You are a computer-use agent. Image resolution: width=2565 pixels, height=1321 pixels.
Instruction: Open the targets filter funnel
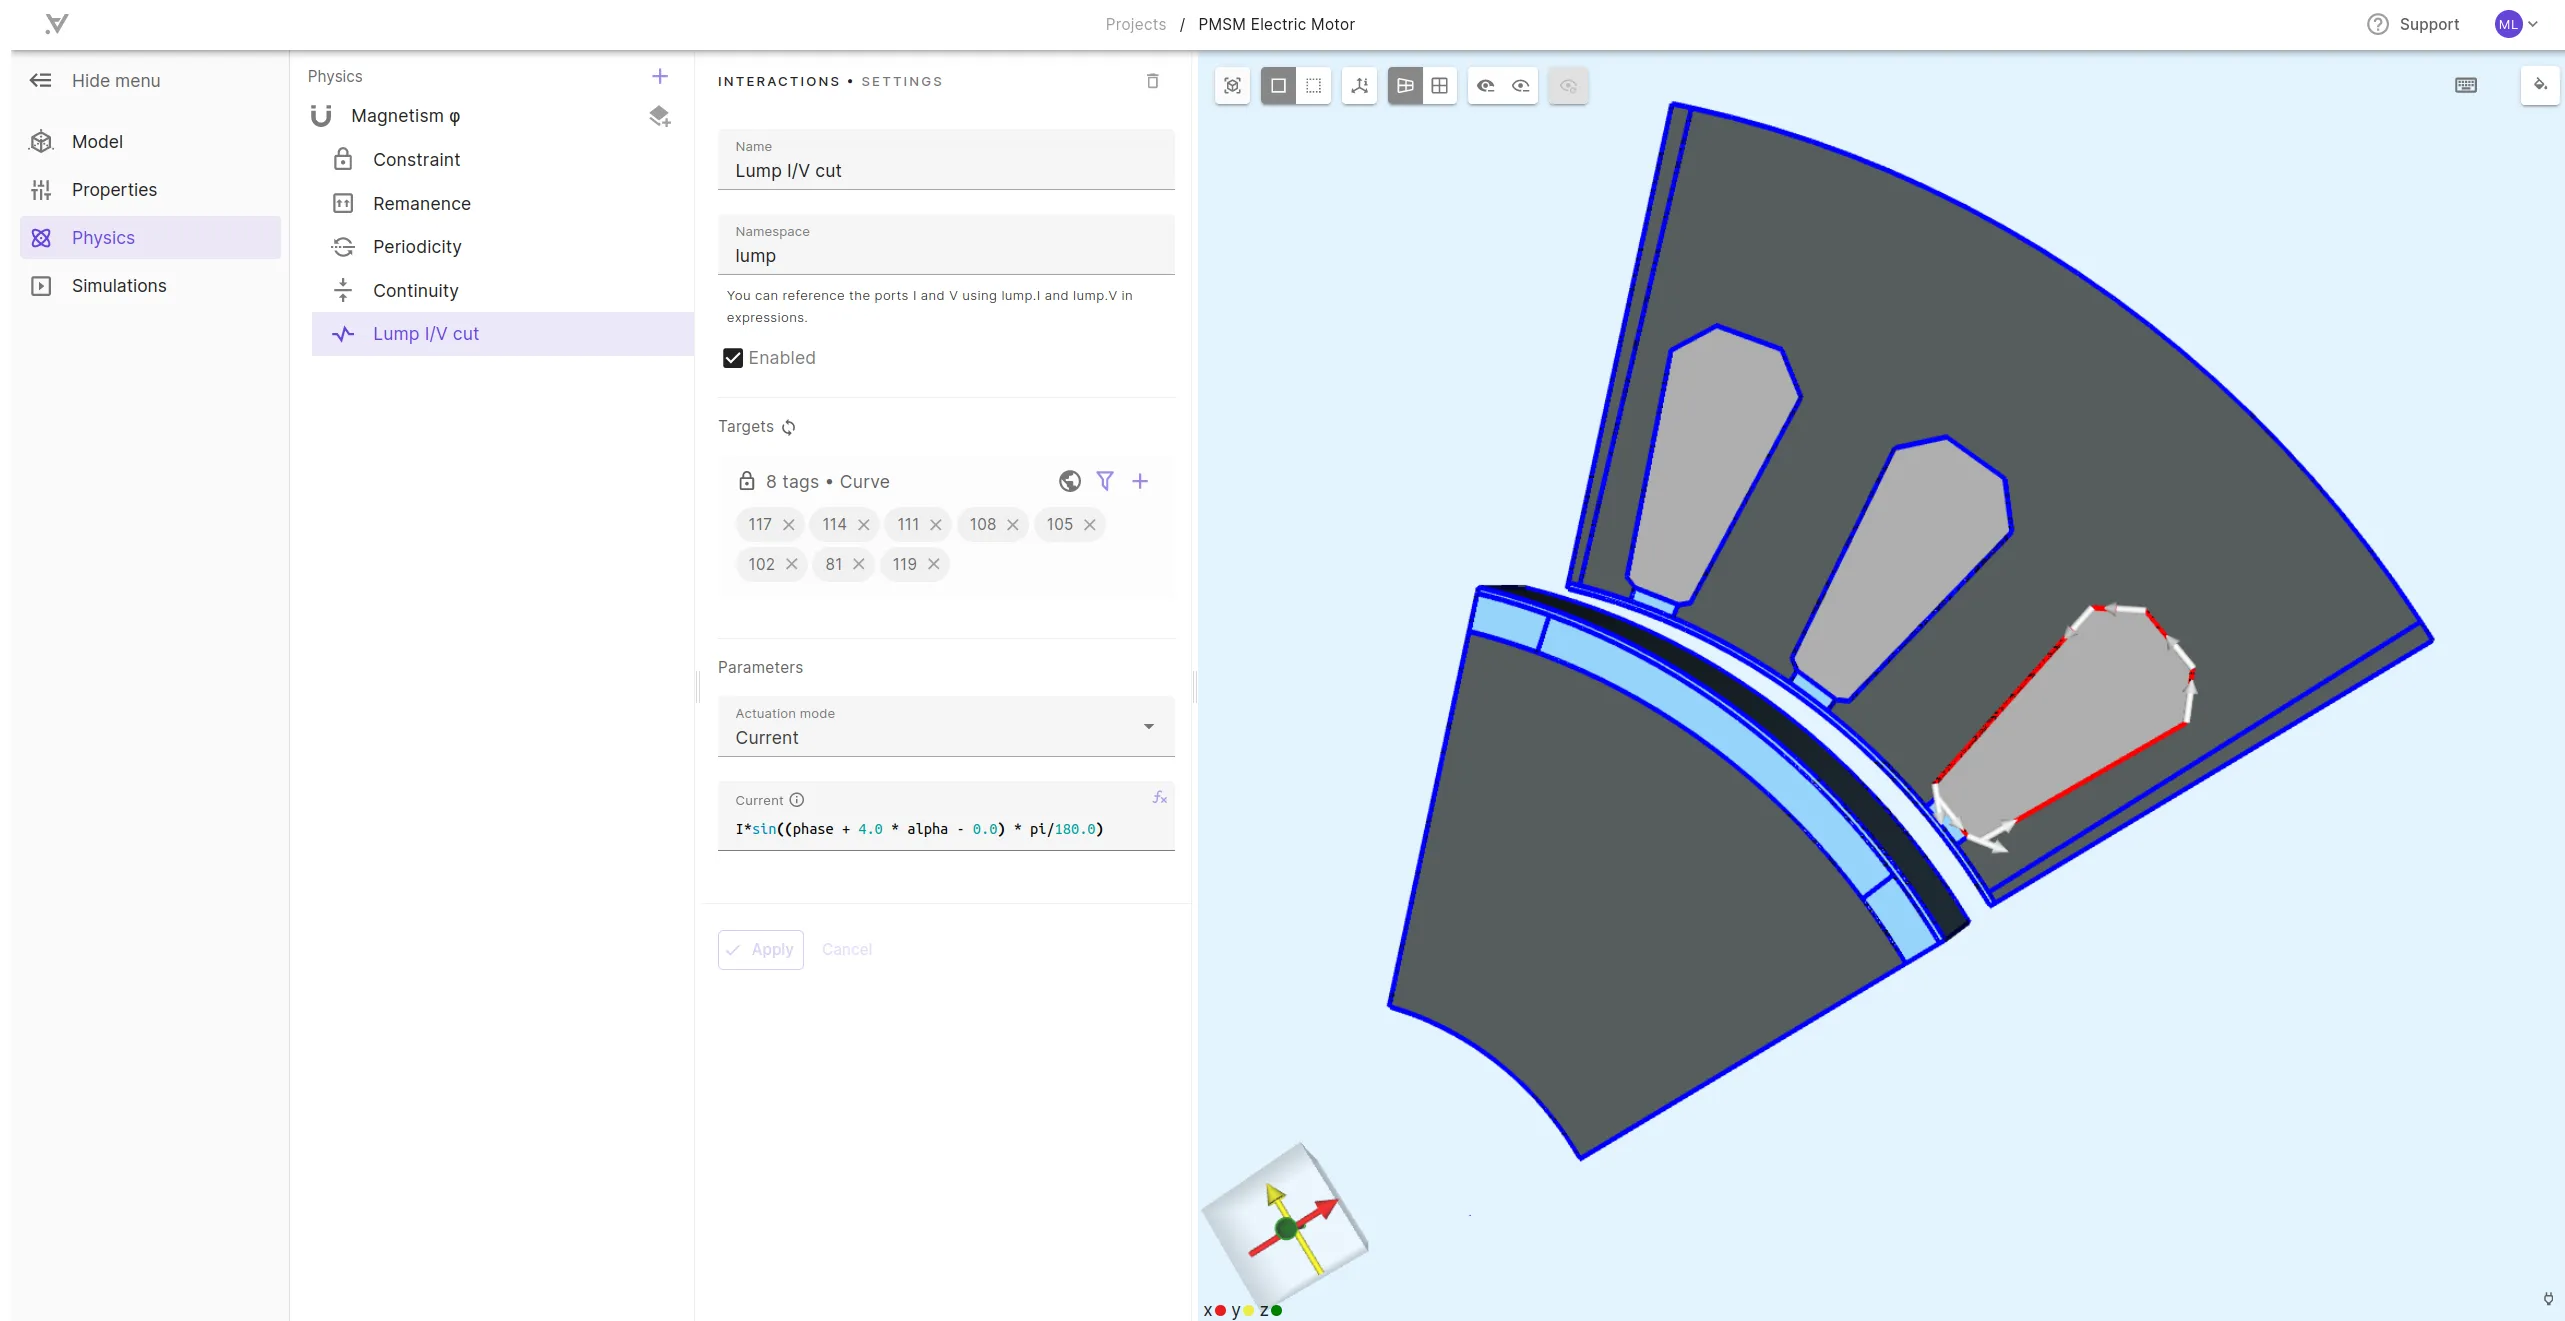click(x=1105, y=482)
